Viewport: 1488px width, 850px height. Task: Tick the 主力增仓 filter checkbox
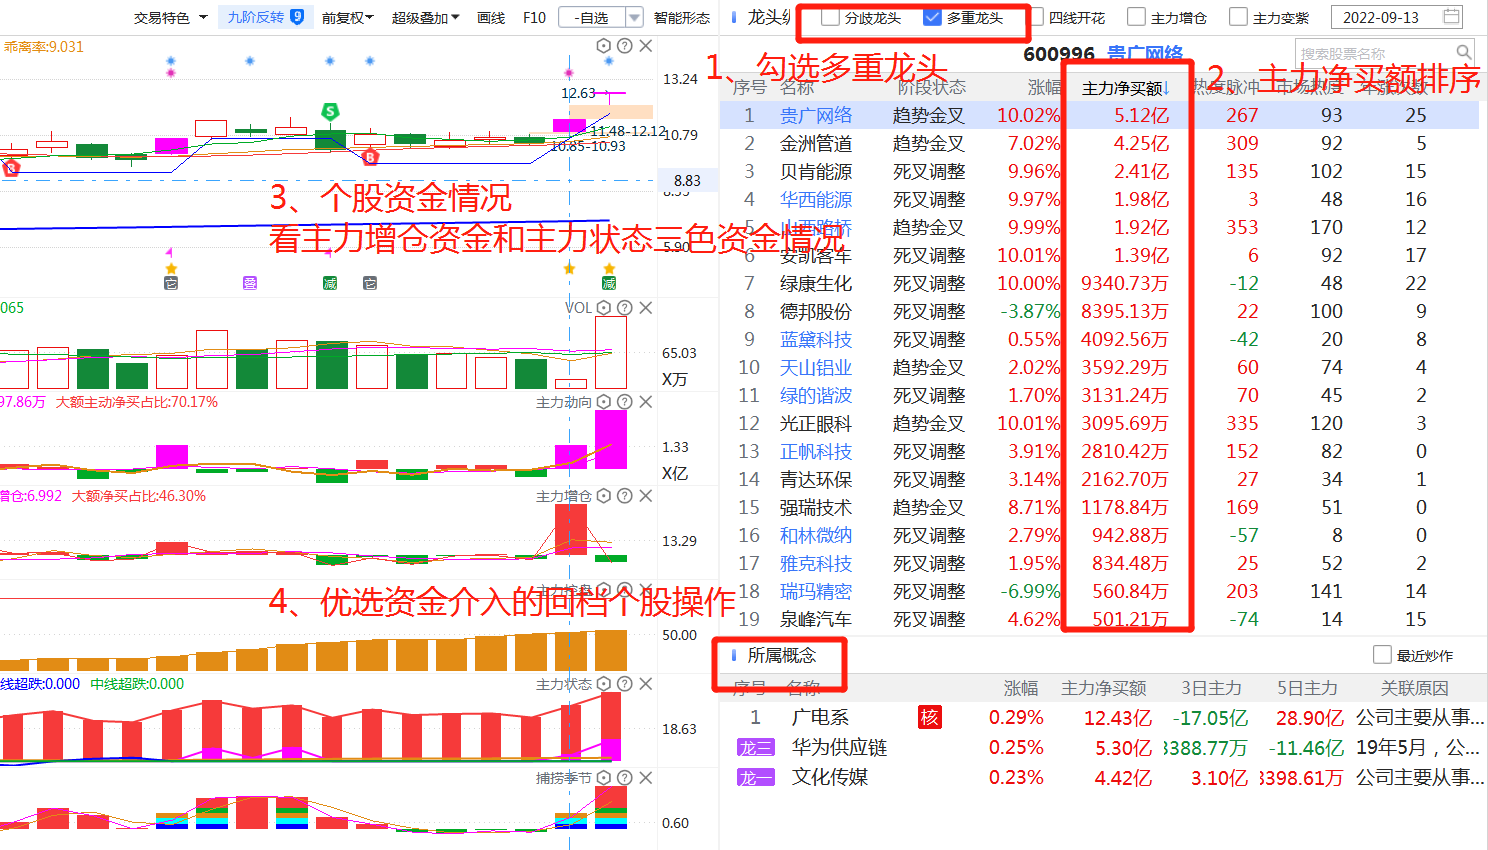tap(1136, 17)
